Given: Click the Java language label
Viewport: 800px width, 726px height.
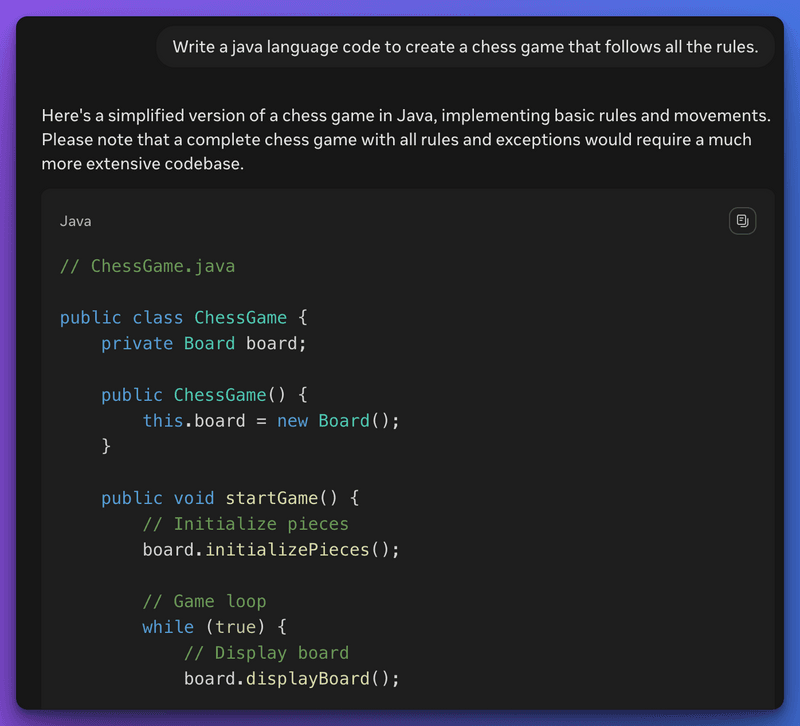Looking at the screenshot, I should pos(75,221).
